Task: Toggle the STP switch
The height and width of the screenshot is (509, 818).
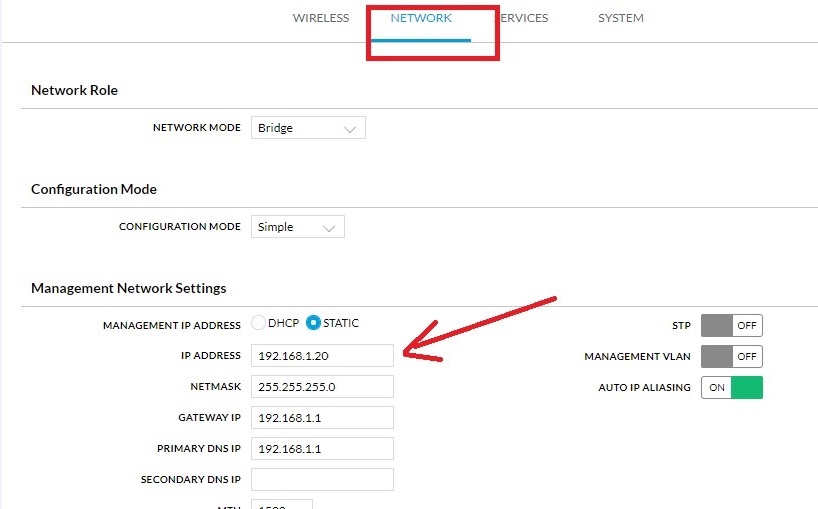Action: (731, 325)
